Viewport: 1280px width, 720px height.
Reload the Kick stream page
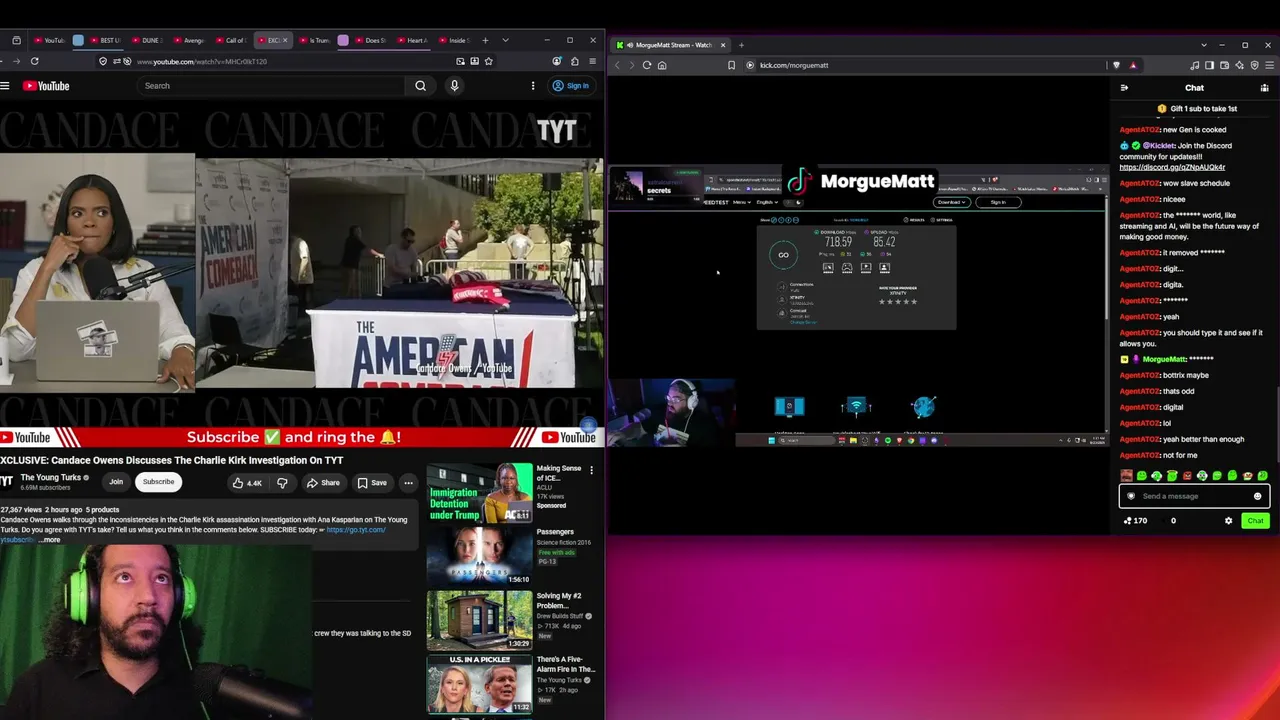point(647,65)
